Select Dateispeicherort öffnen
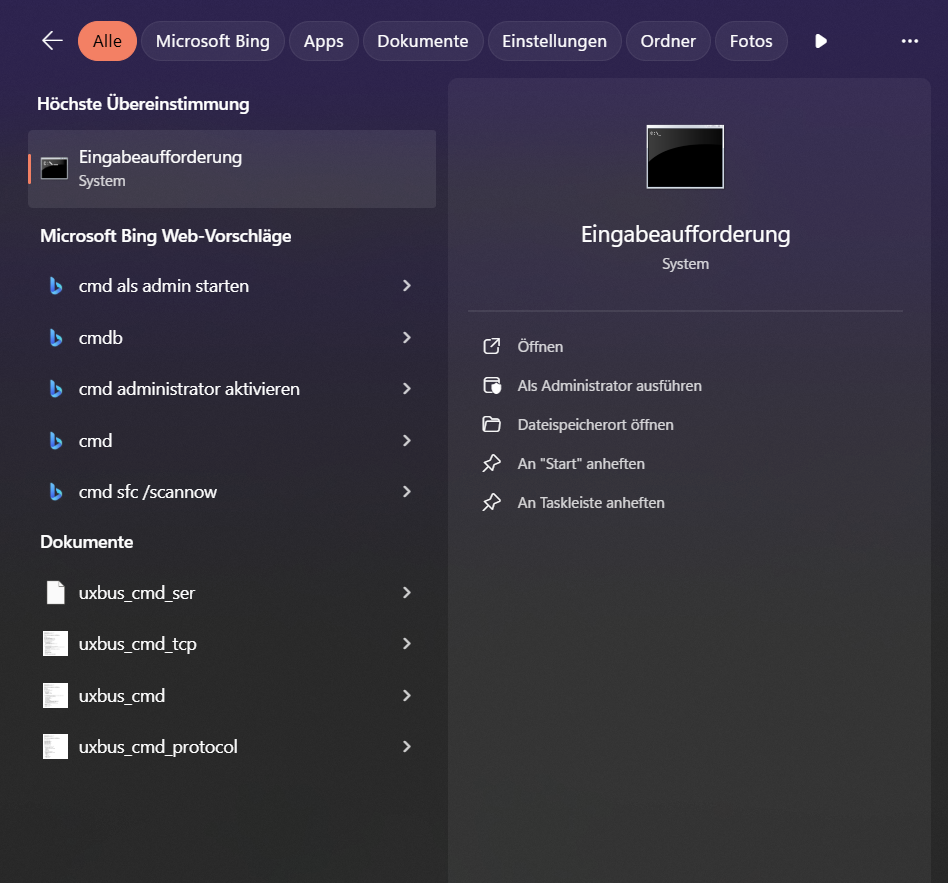The height and width of the screenshot is (883, 948). coord(596,425)
